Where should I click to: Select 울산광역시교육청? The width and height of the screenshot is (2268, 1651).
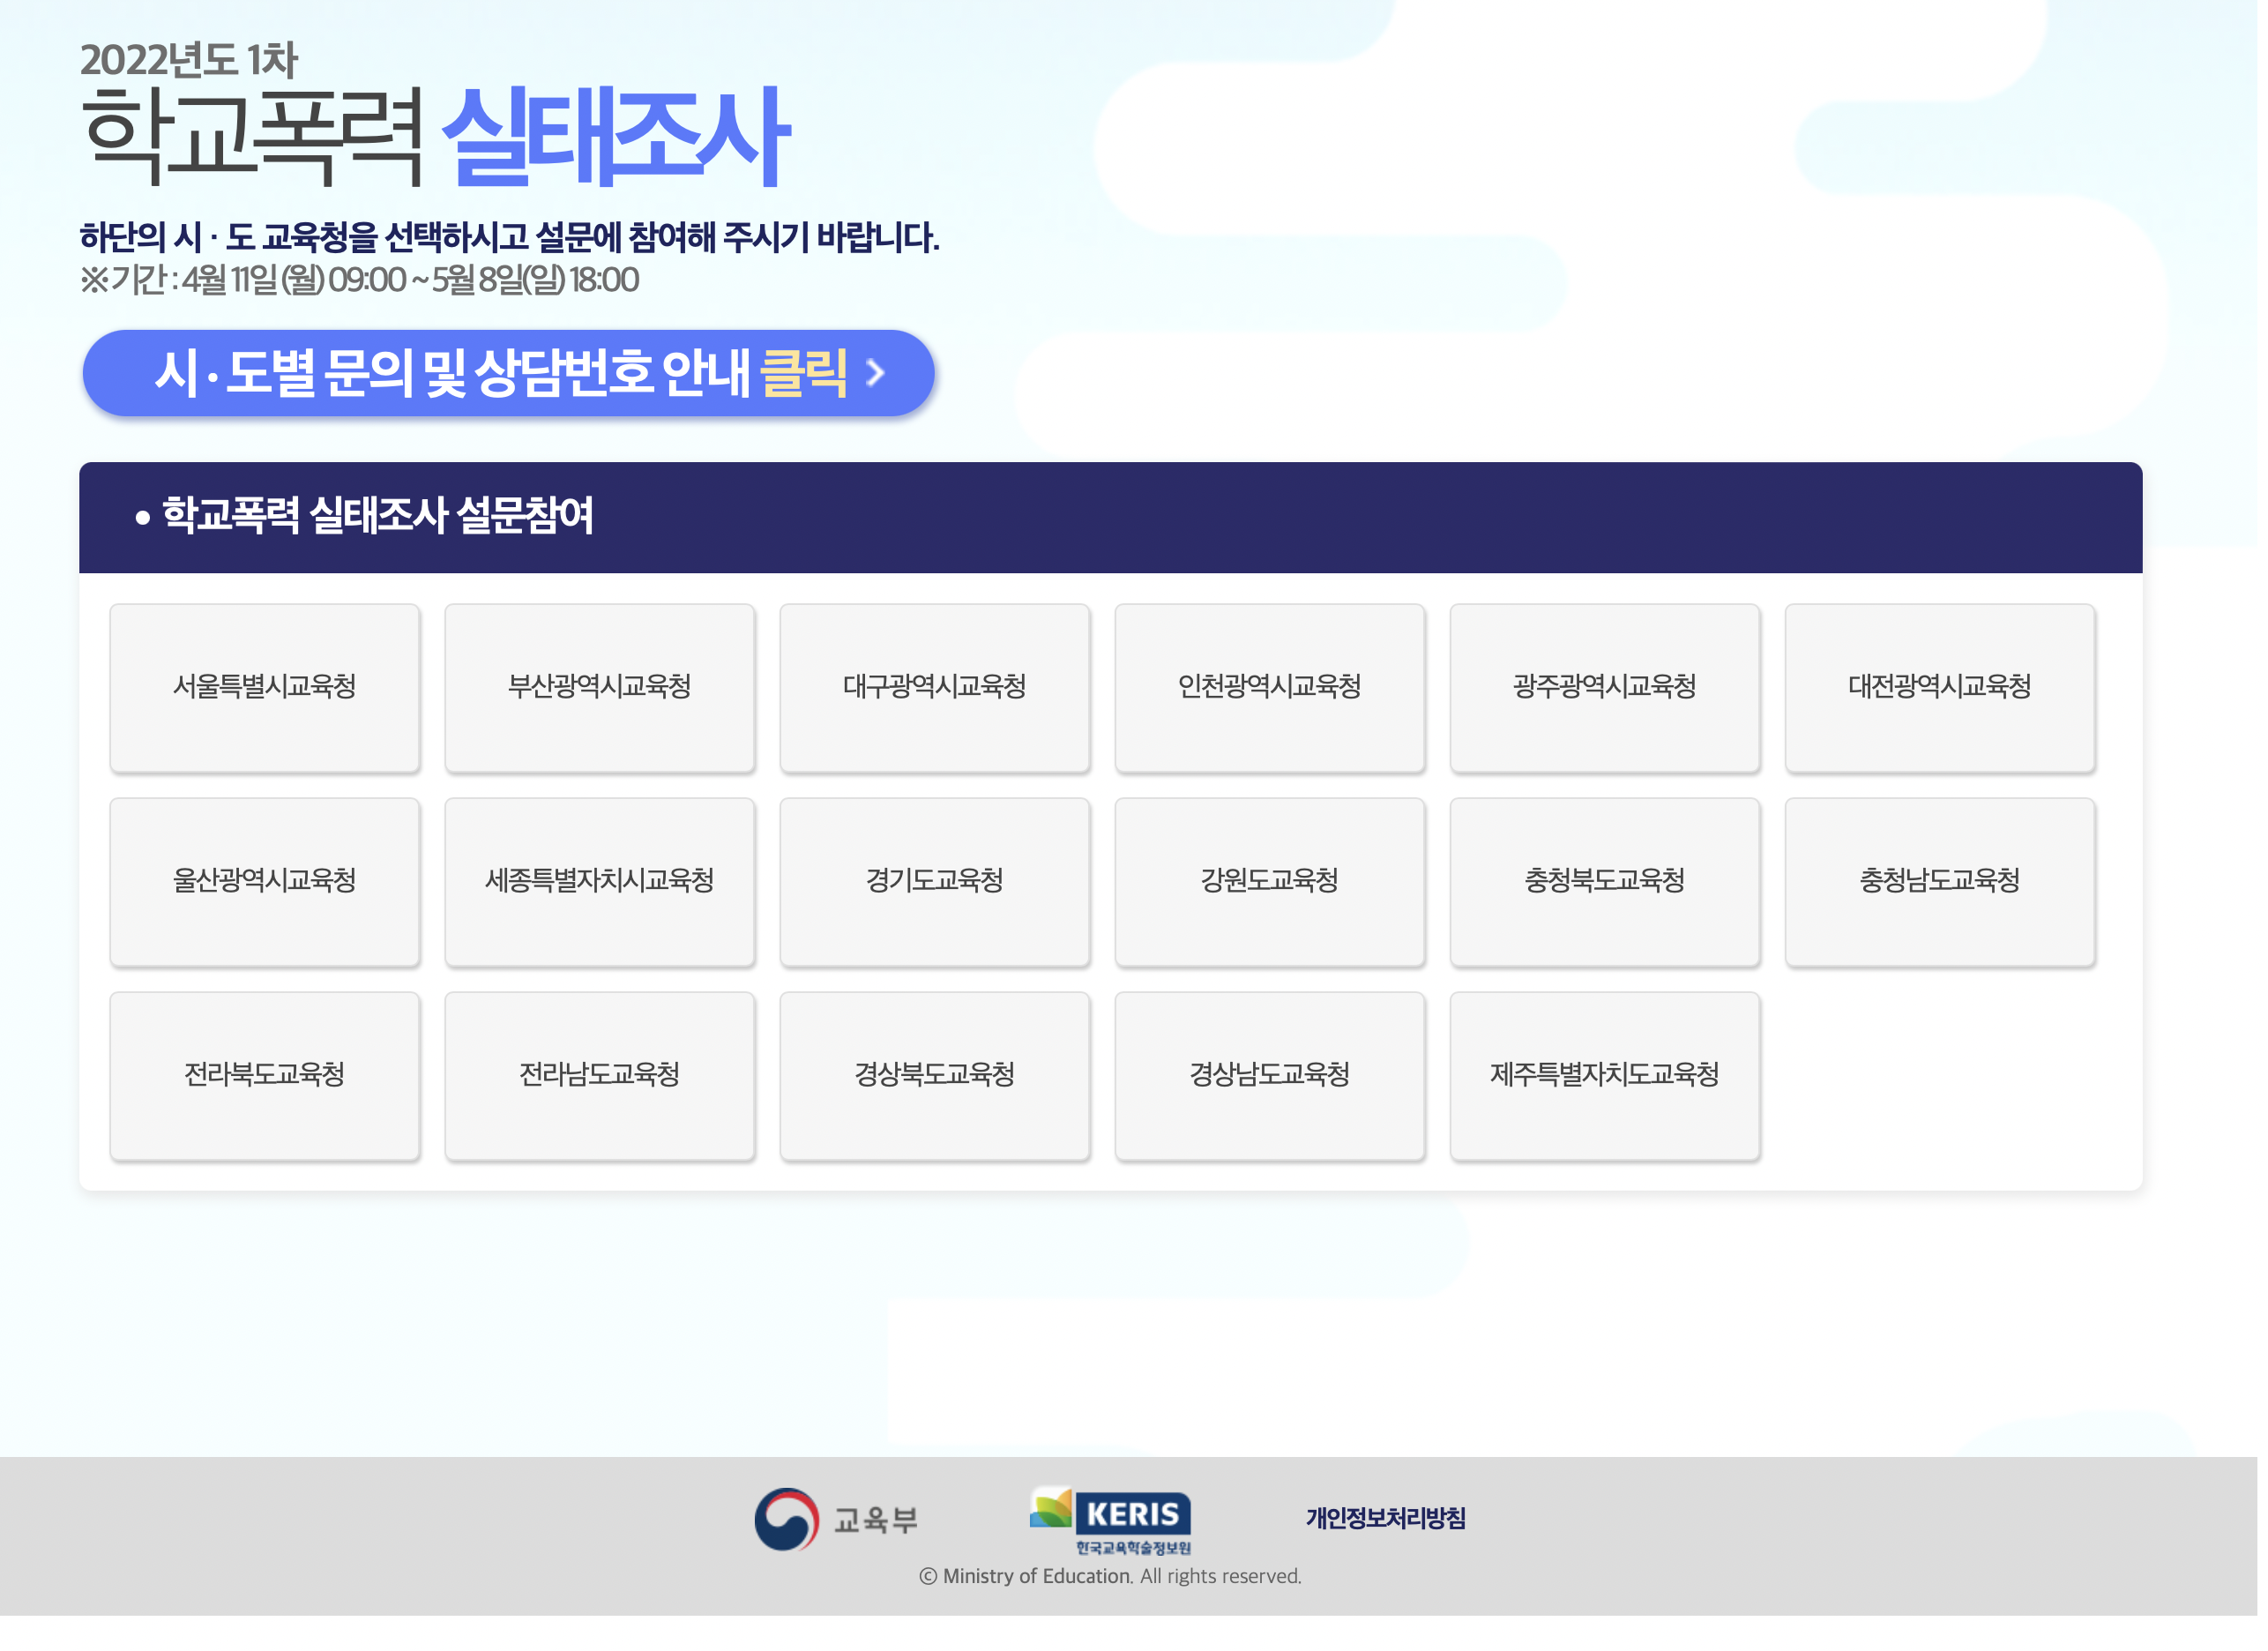point(265,881)
